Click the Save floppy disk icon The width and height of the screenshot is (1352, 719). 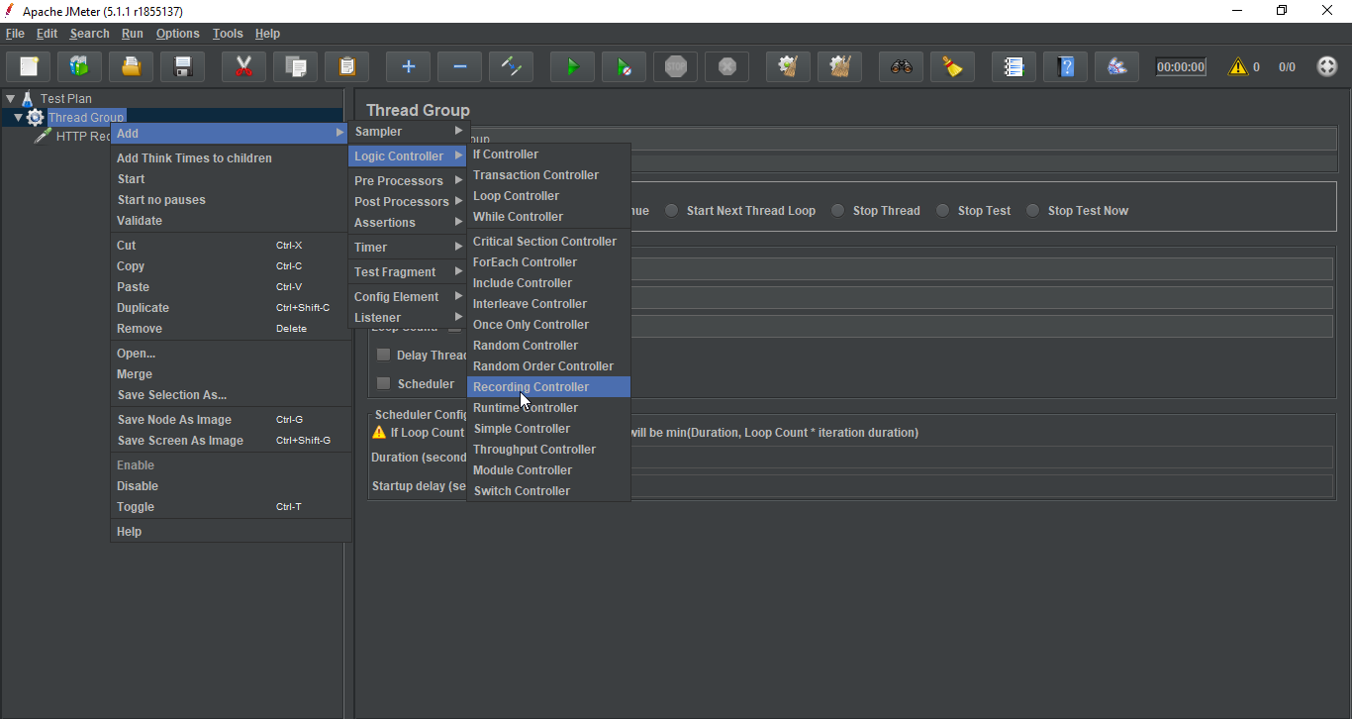pos(183,67)
